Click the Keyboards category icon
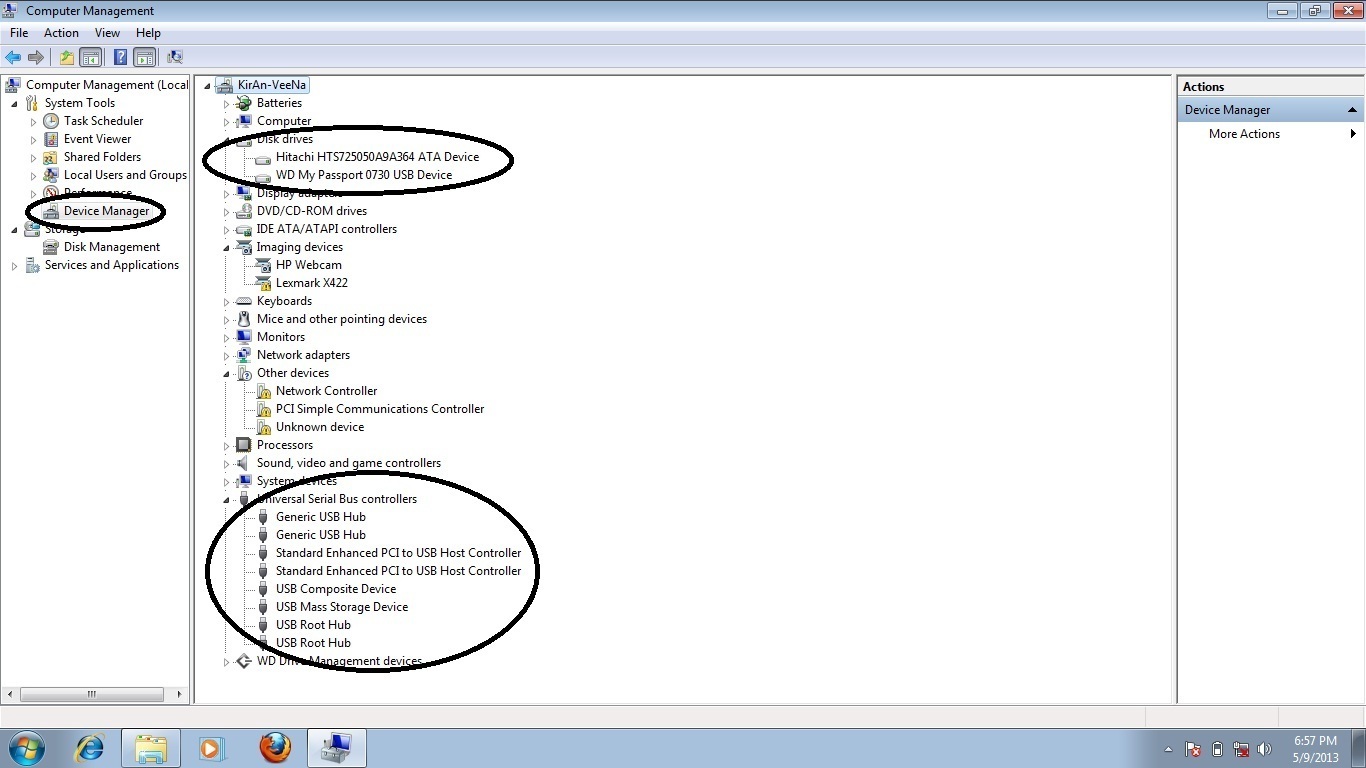Viewport: 1366px width, 768px height. pos(243,301)
